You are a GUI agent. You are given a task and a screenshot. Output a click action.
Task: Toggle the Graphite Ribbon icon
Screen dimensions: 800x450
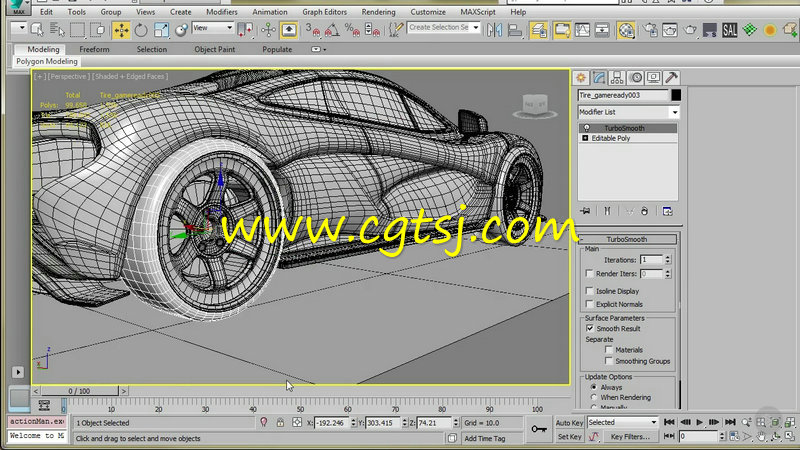(562, 30)
